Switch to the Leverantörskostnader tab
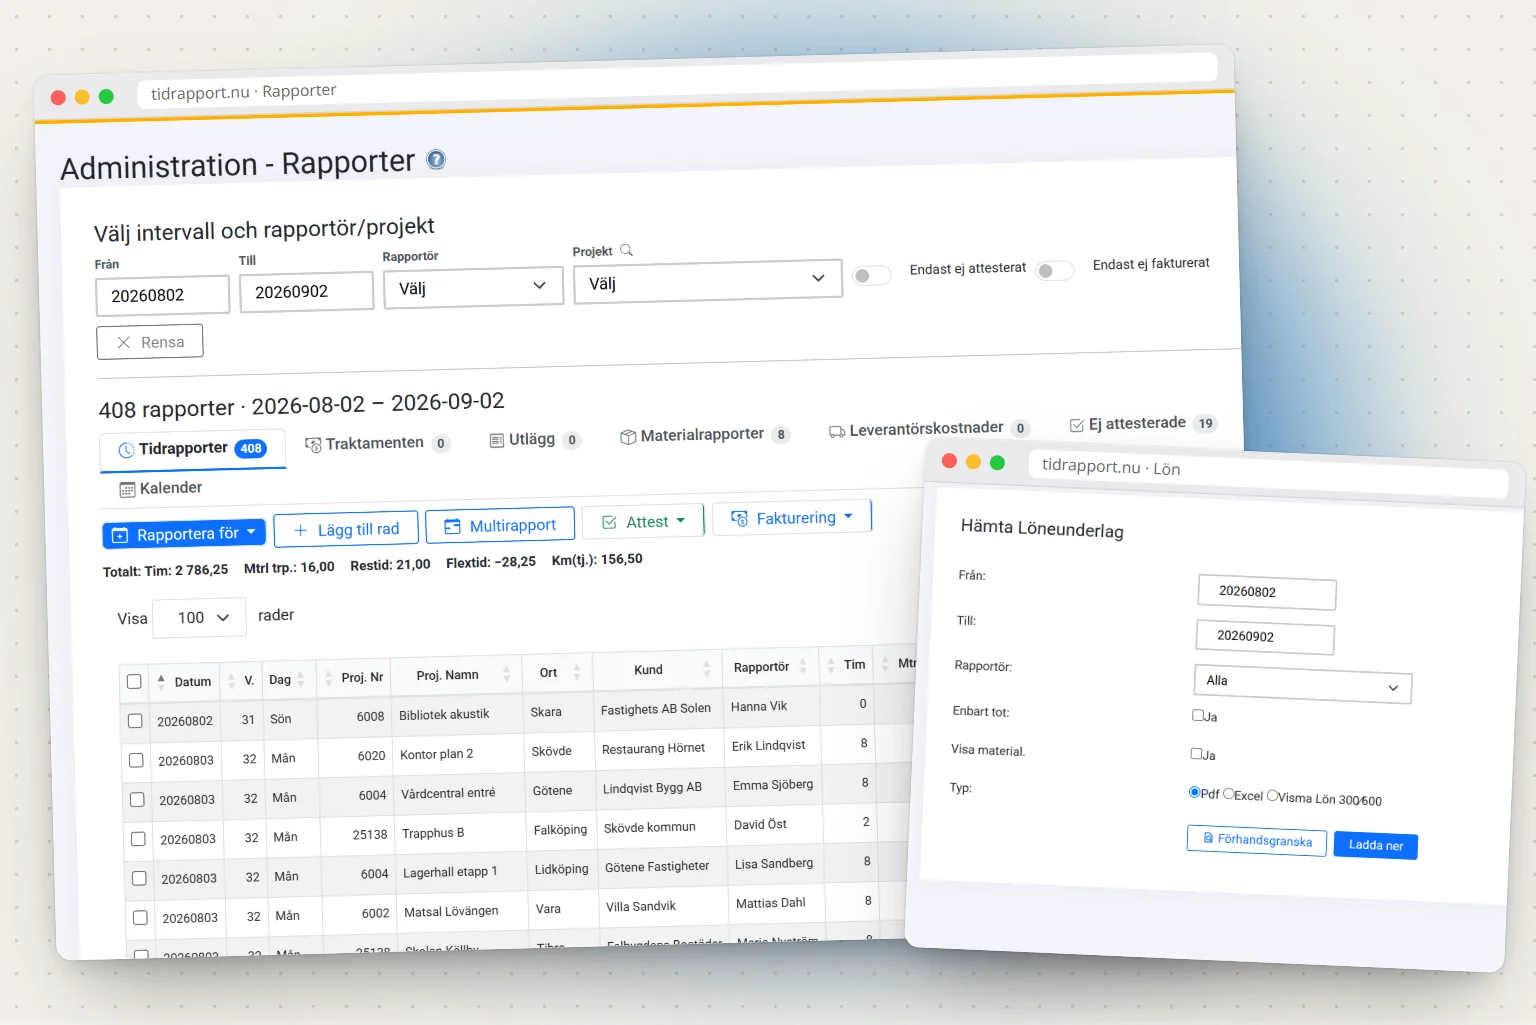Image resolution: width=1536 pixels, height=1025 pixels. [x=929, y=428]
